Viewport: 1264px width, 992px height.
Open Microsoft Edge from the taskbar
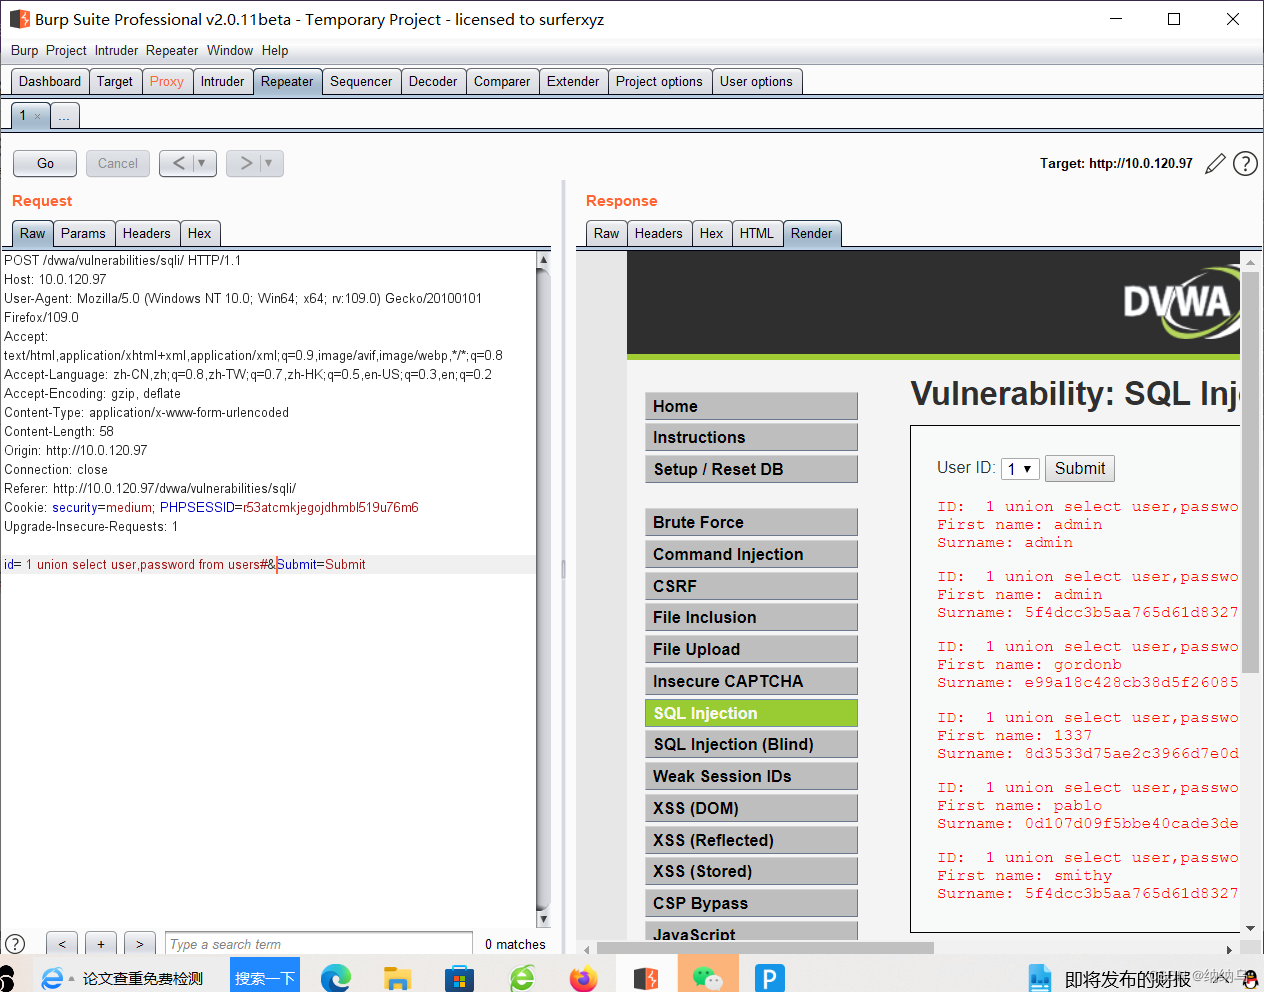(336, 977)
